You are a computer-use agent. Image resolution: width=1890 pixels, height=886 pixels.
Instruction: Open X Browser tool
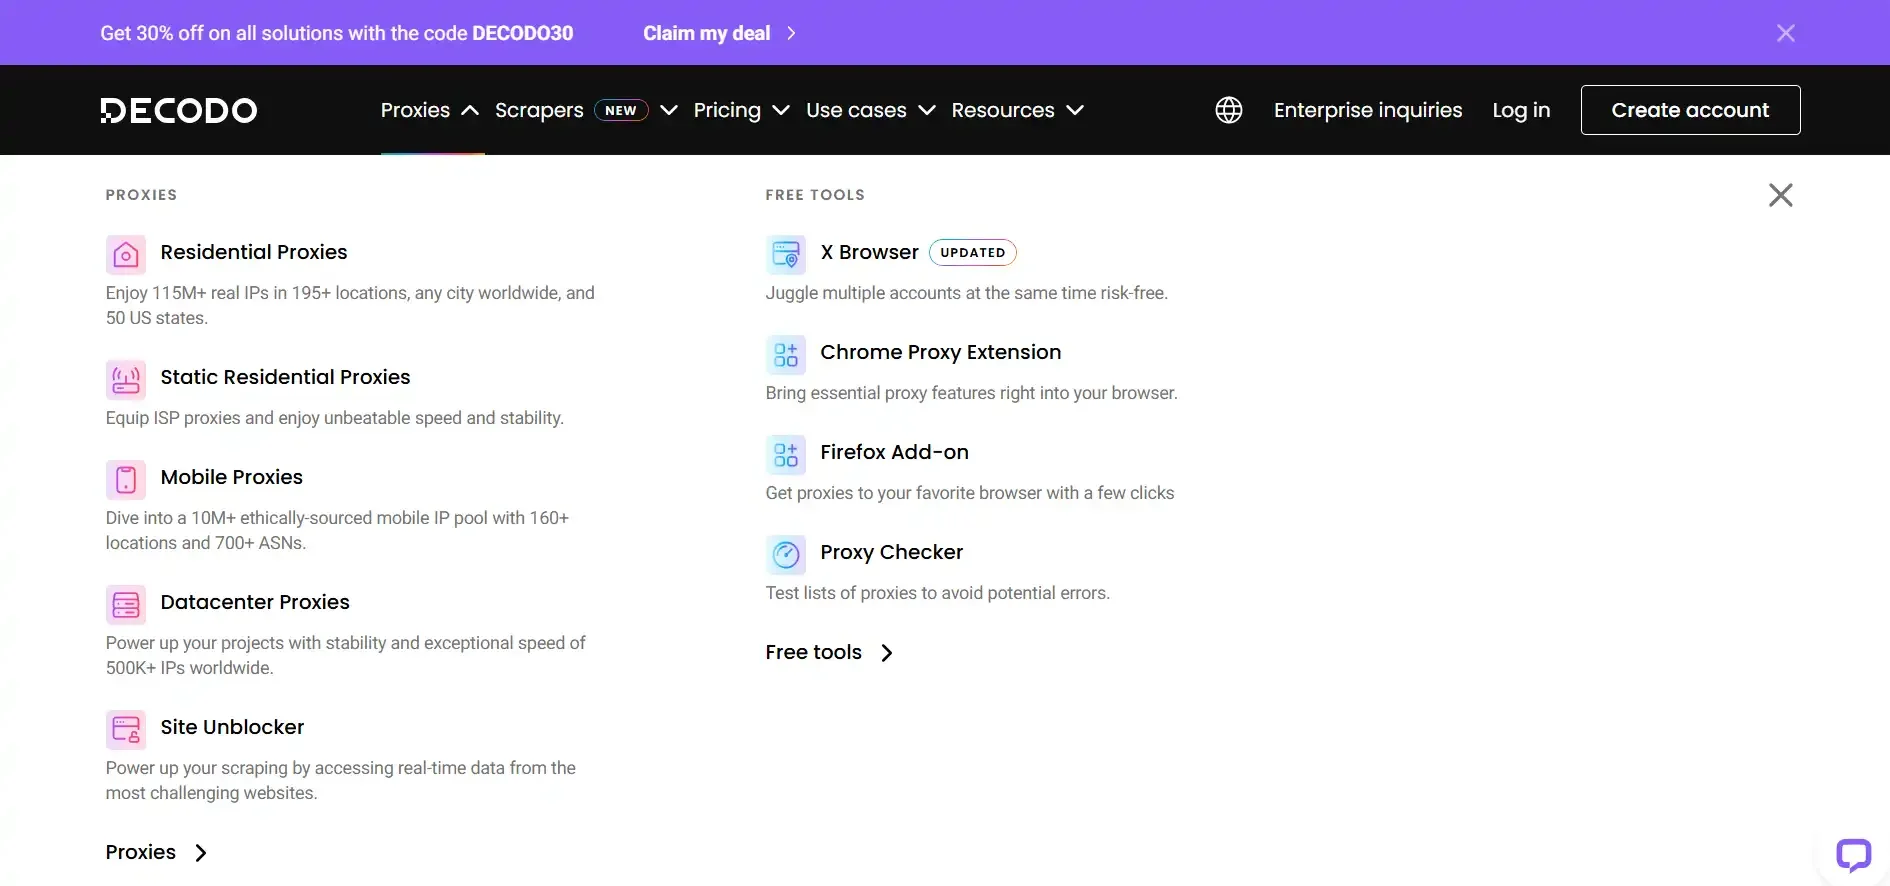pyautogui.click(x=869, y=252)
